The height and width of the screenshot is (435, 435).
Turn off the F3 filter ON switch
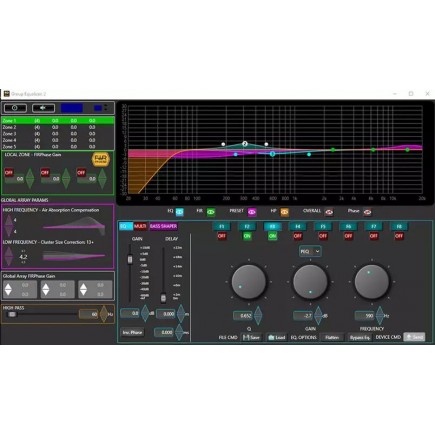tap(272, 236)
